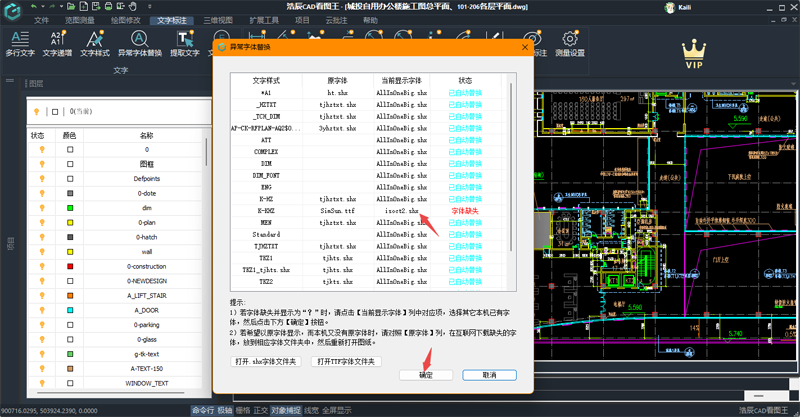Toggle 极轴 mode in the status bar

click(x=225, y=410)
